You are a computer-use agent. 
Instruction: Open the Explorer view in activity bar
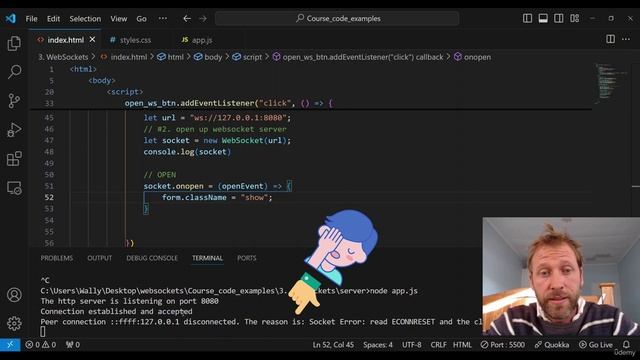tap(14, 43)
